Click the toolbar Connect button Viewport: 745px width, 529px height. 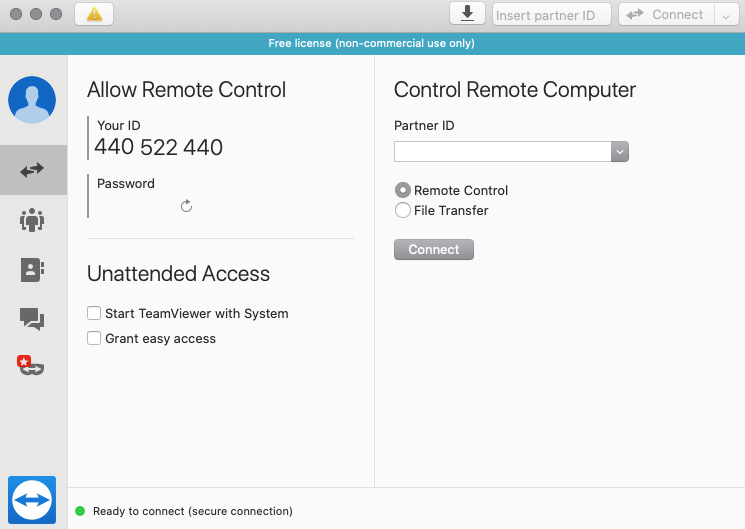click(x=666, y=14)
